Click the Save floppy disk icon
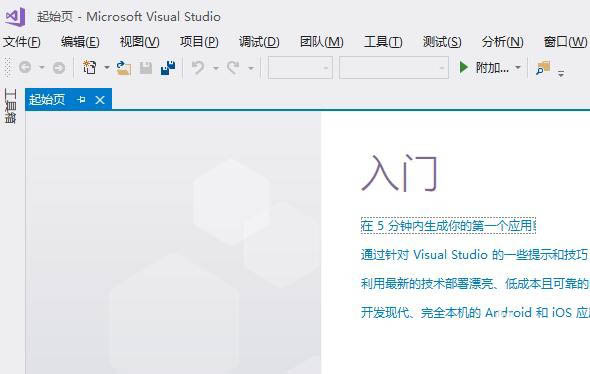Viewport: 590px width, 374px height. point(146,68)
